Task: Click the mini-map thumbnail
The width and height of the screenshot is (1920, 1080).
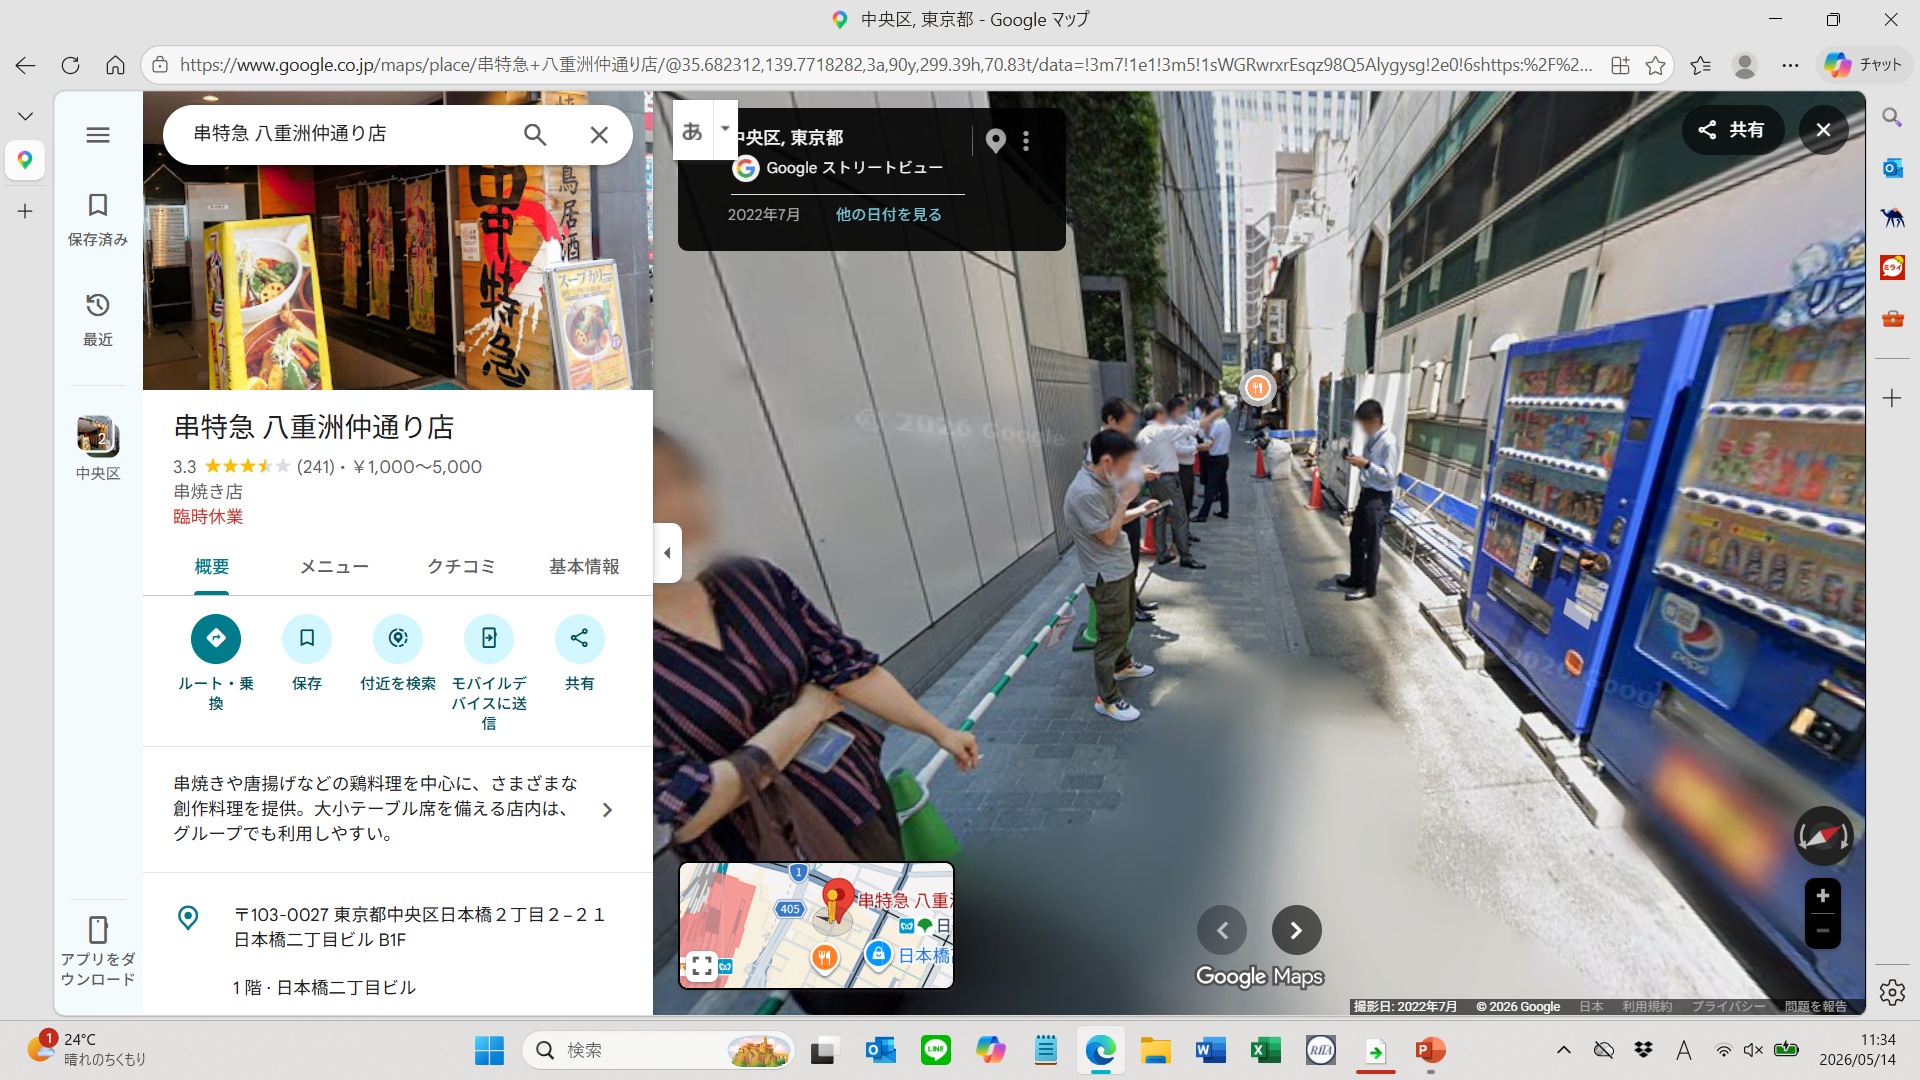Action: pos(816,925)
